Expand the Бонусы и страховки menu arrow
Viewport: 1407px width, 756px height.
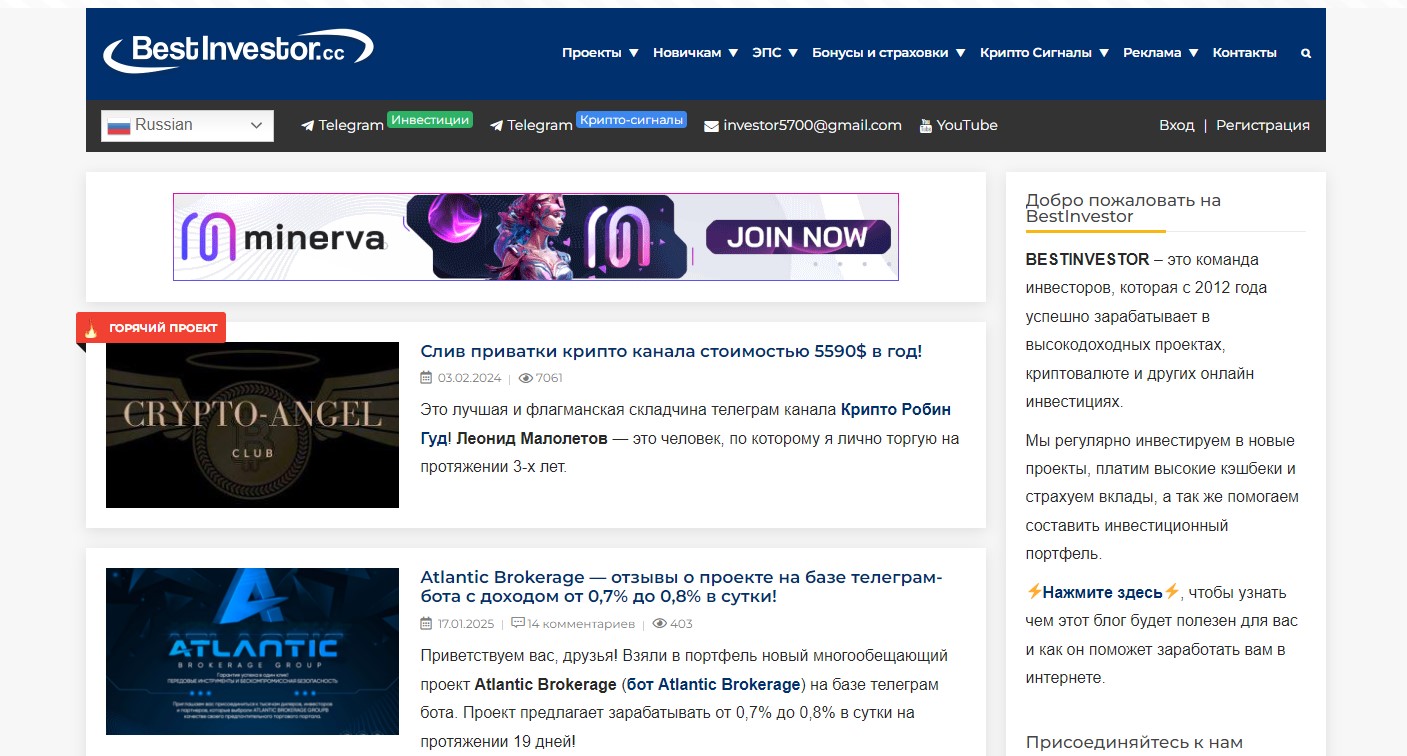[960, 54]
